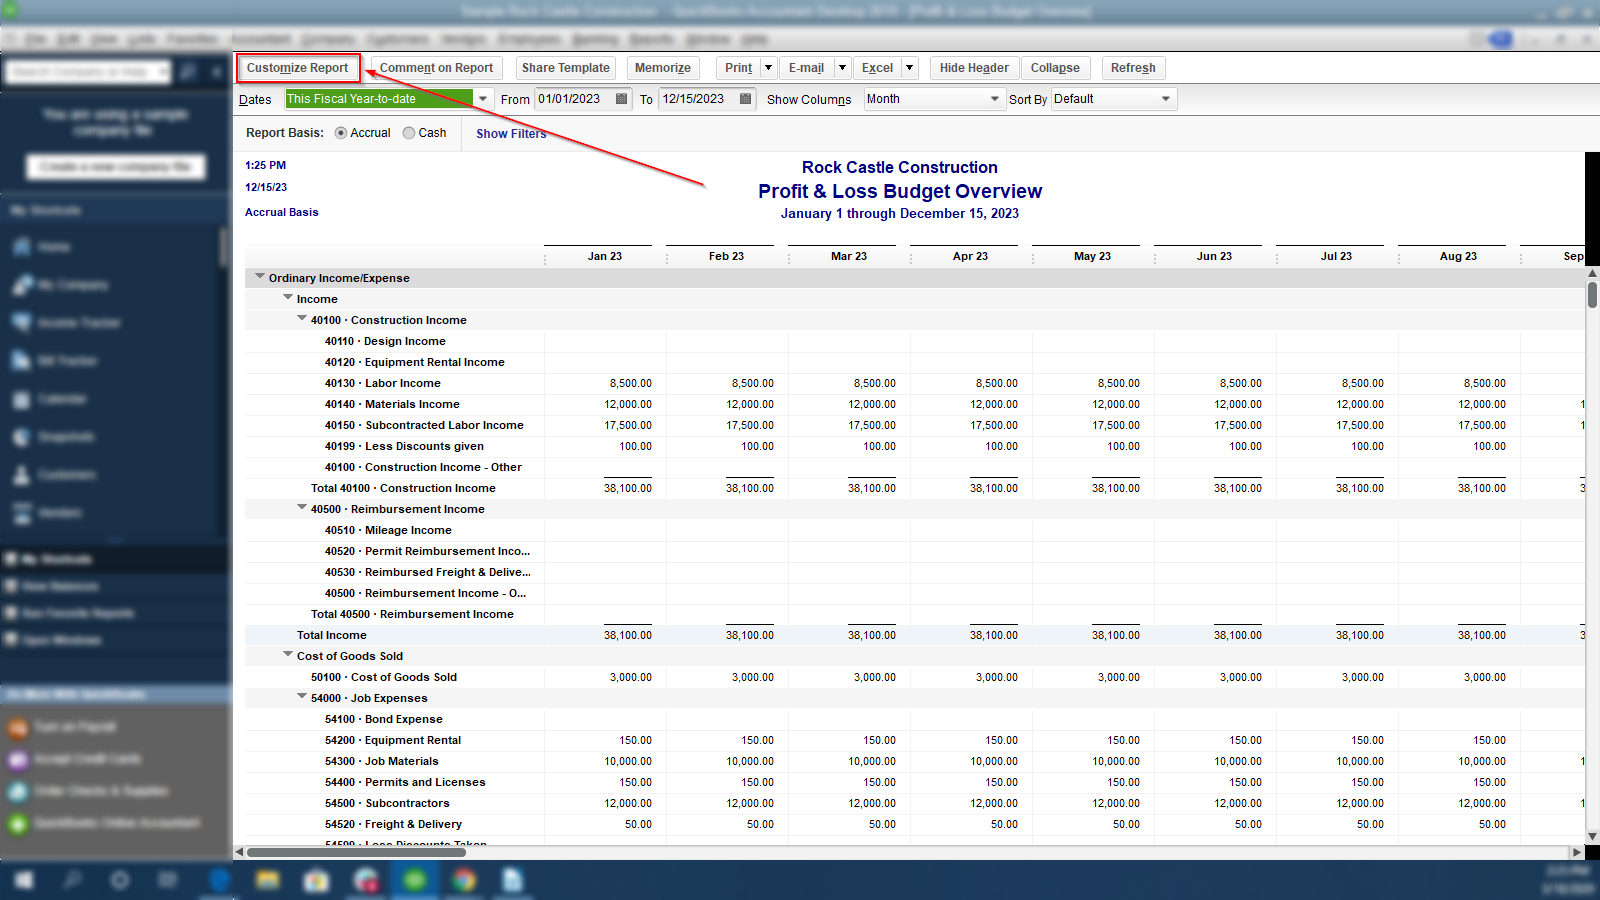Open Bill Tracker in the sidebar

point(55,361)
